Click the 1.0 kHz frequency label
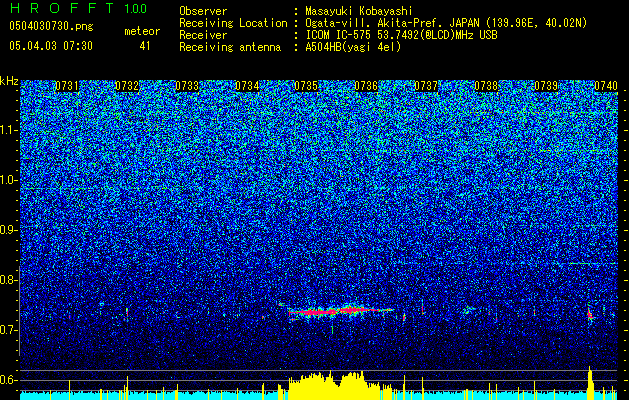This screenshot has width=629, height=400. coord(9,180)
